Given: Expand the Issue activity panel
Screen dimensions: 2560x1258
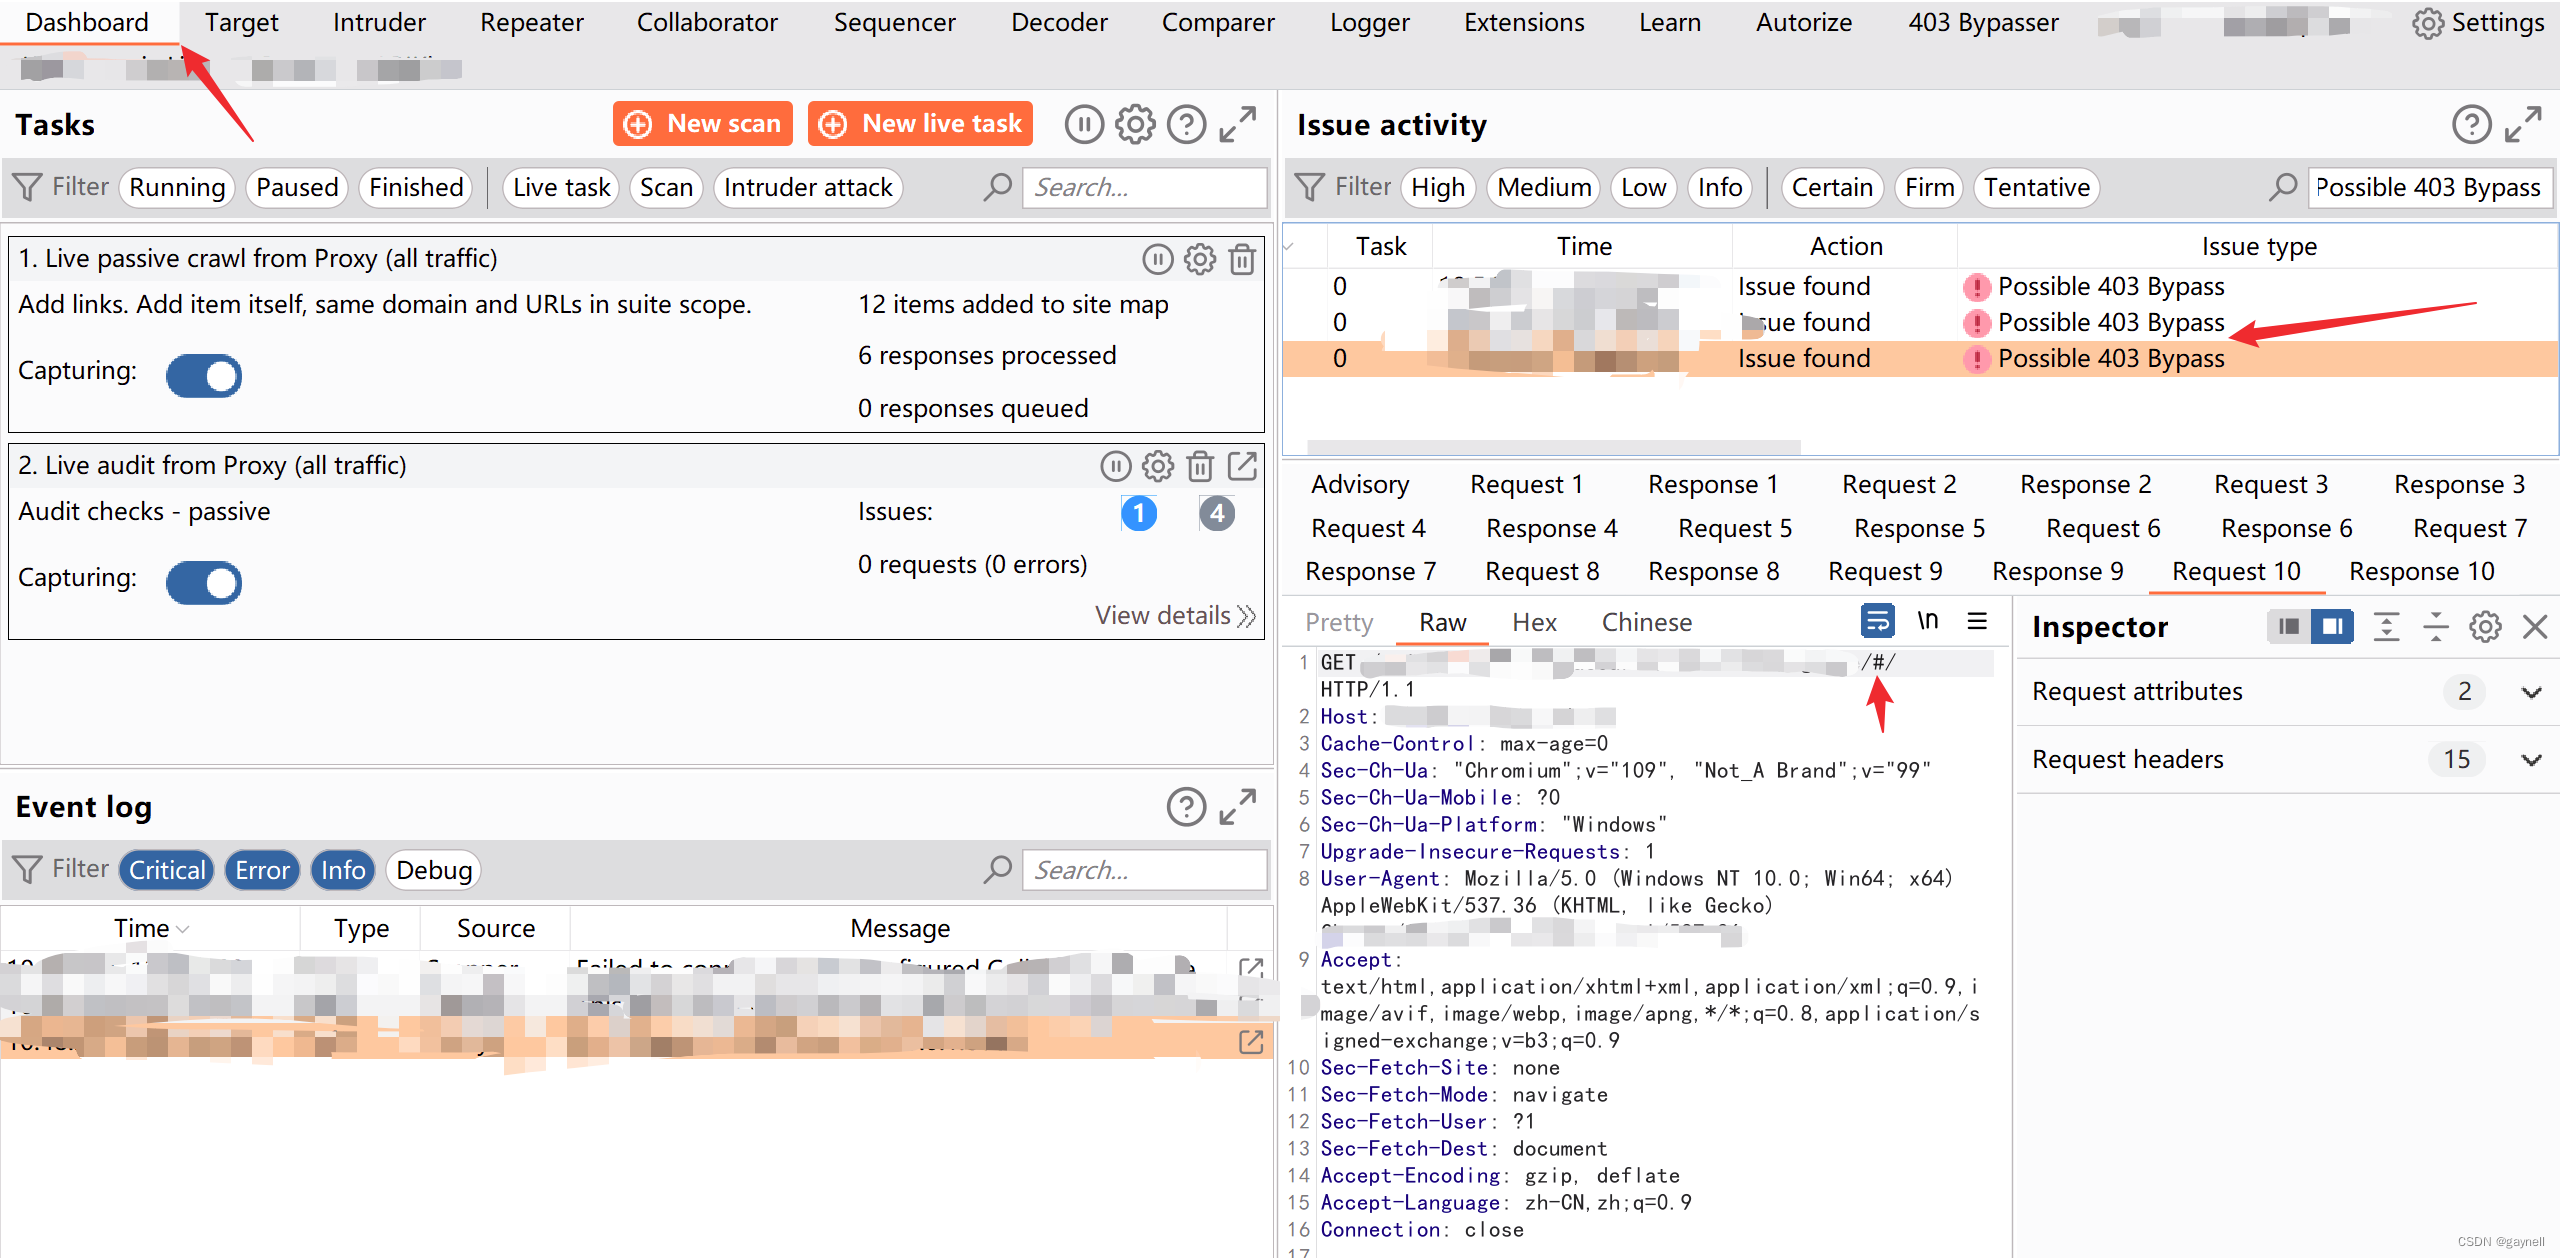Looking at the screenshot, I should [2524, 125].
